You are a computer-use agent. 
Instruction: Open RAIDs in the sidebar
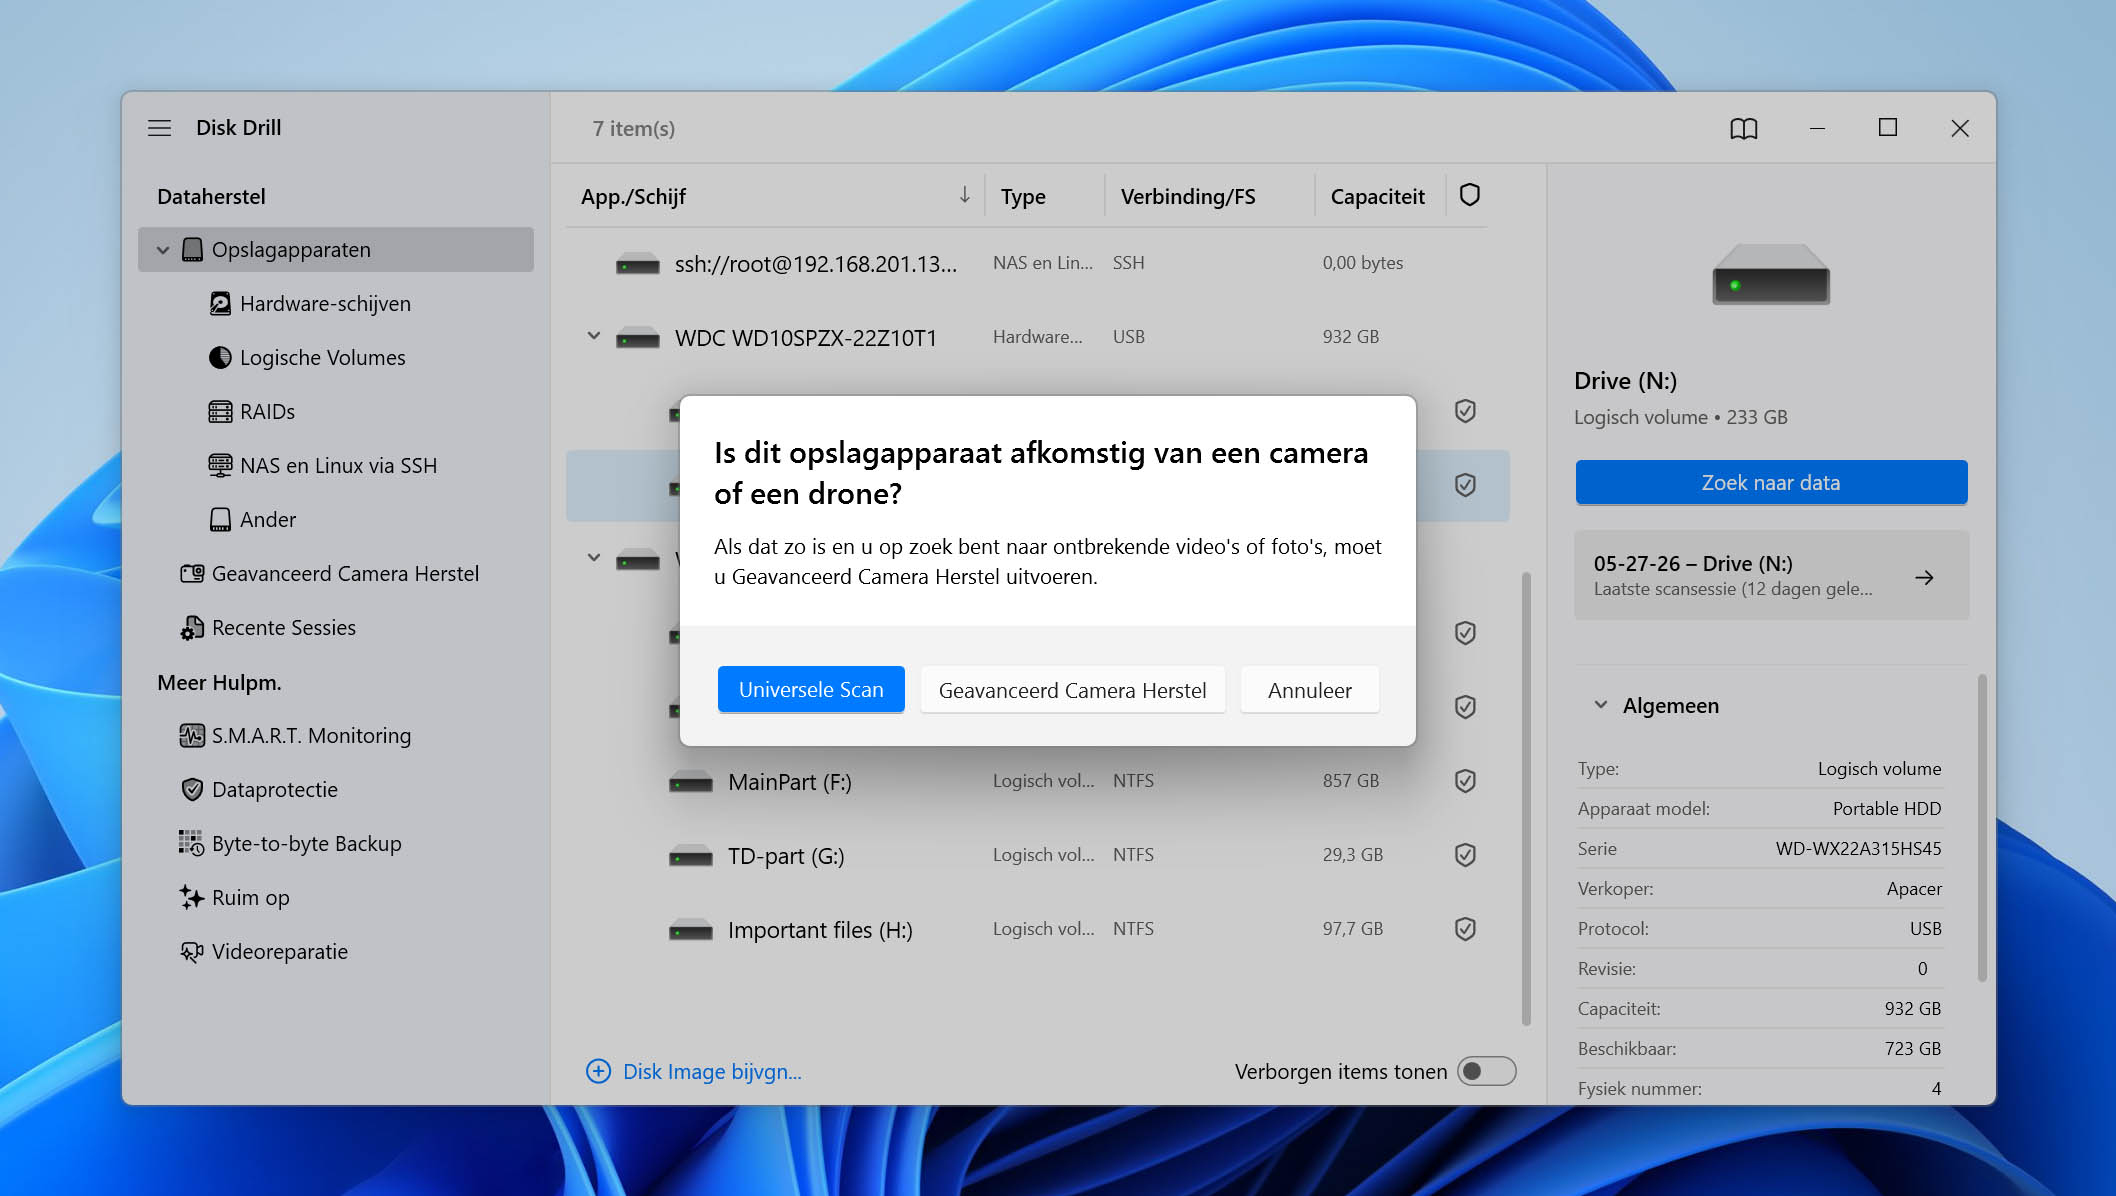[267, 412]
